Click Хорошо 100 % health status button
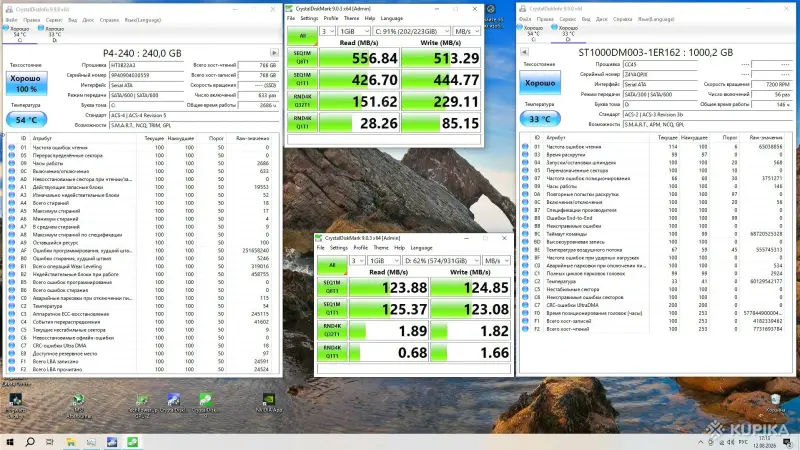The image size is (800, 450). tap(27, 83)
